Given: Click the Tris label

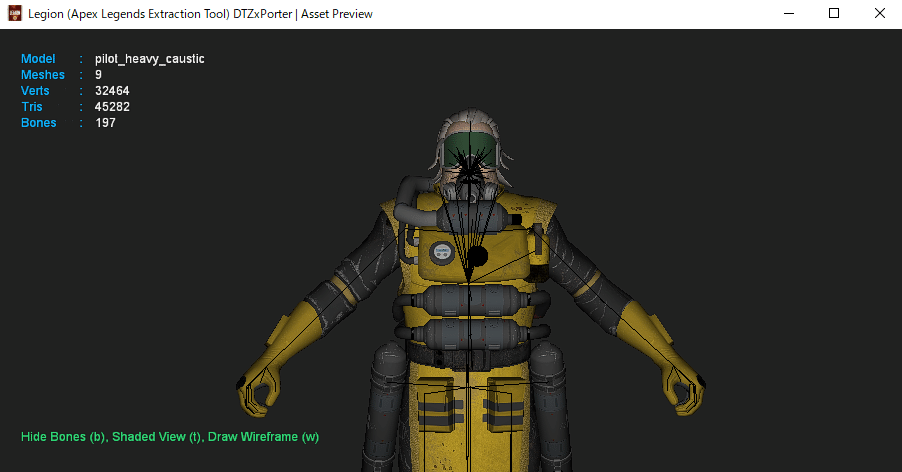Looking at the screenshot, I should (x=32, y=107).
